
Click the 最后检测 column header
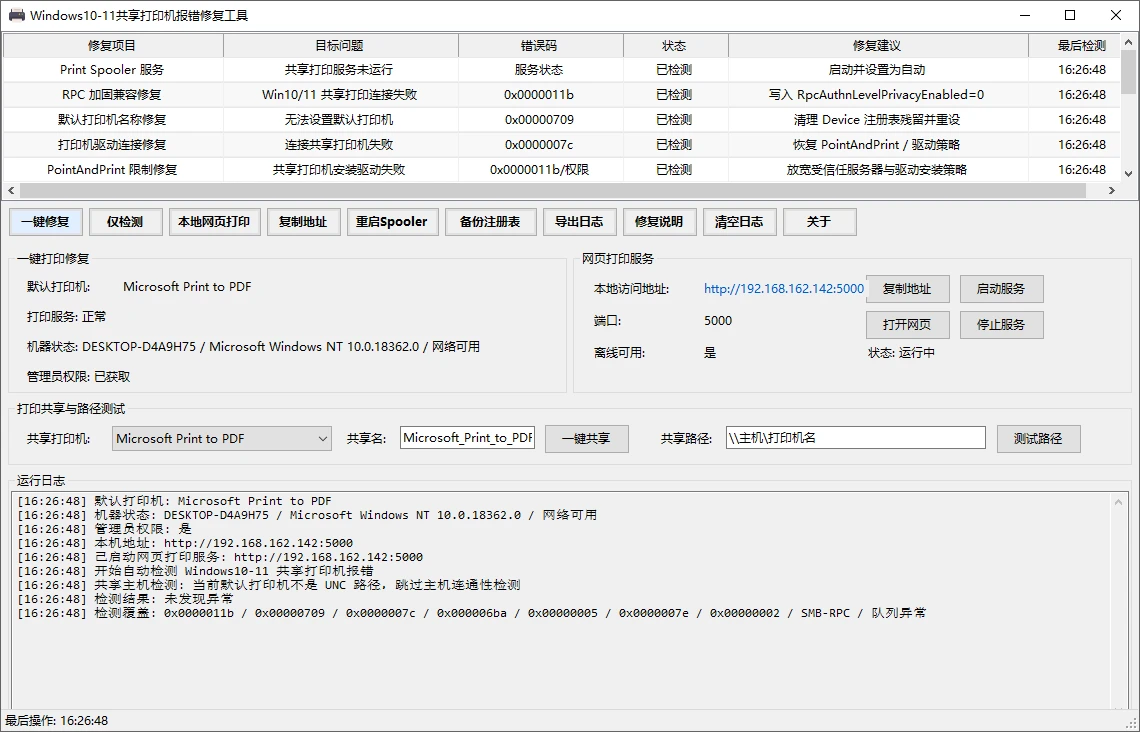(1075, 45)
